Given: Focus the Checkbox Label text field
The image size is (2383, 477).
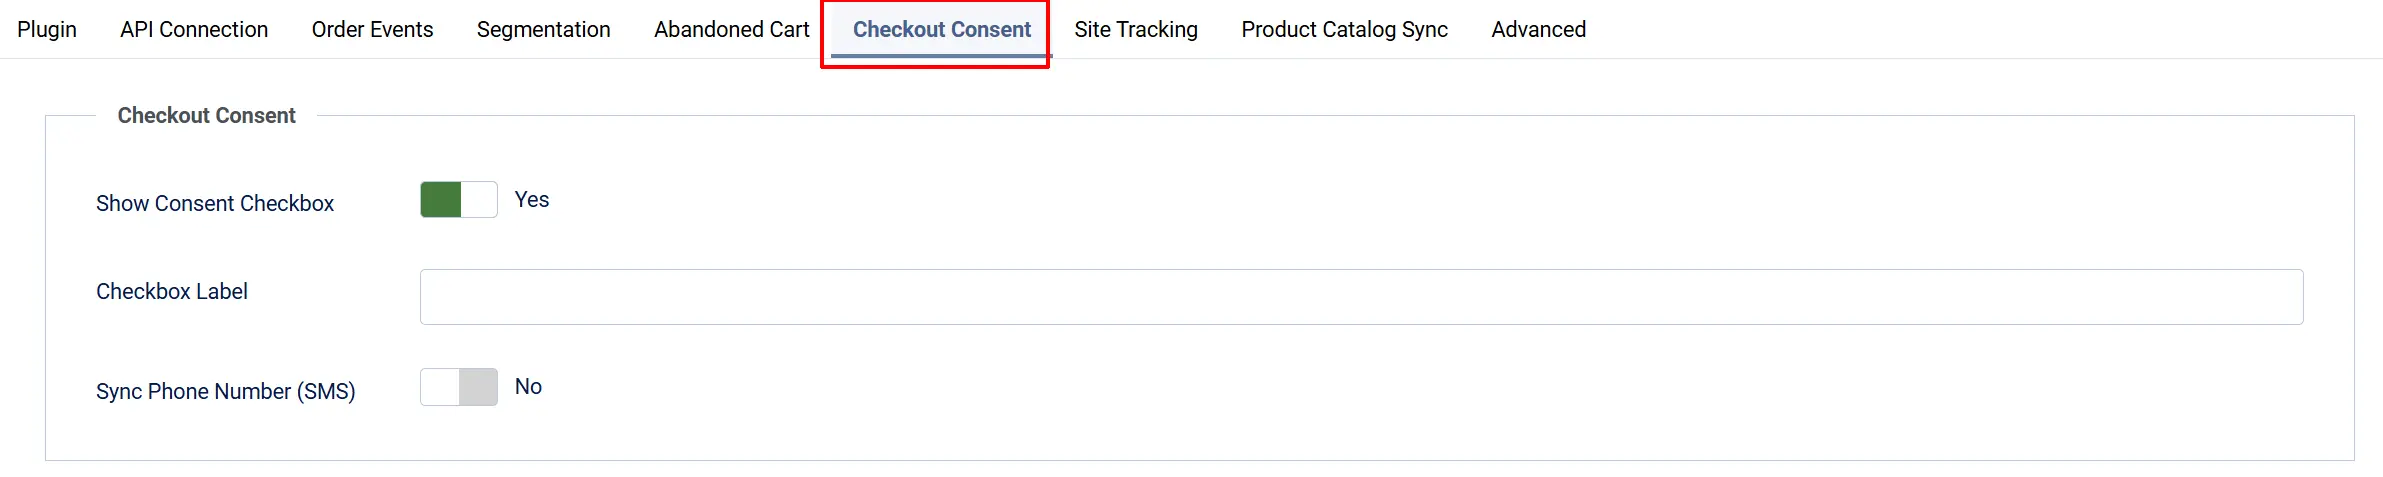Looking at the screenshot, I should pyautogui.click(x=1361, y=297).
